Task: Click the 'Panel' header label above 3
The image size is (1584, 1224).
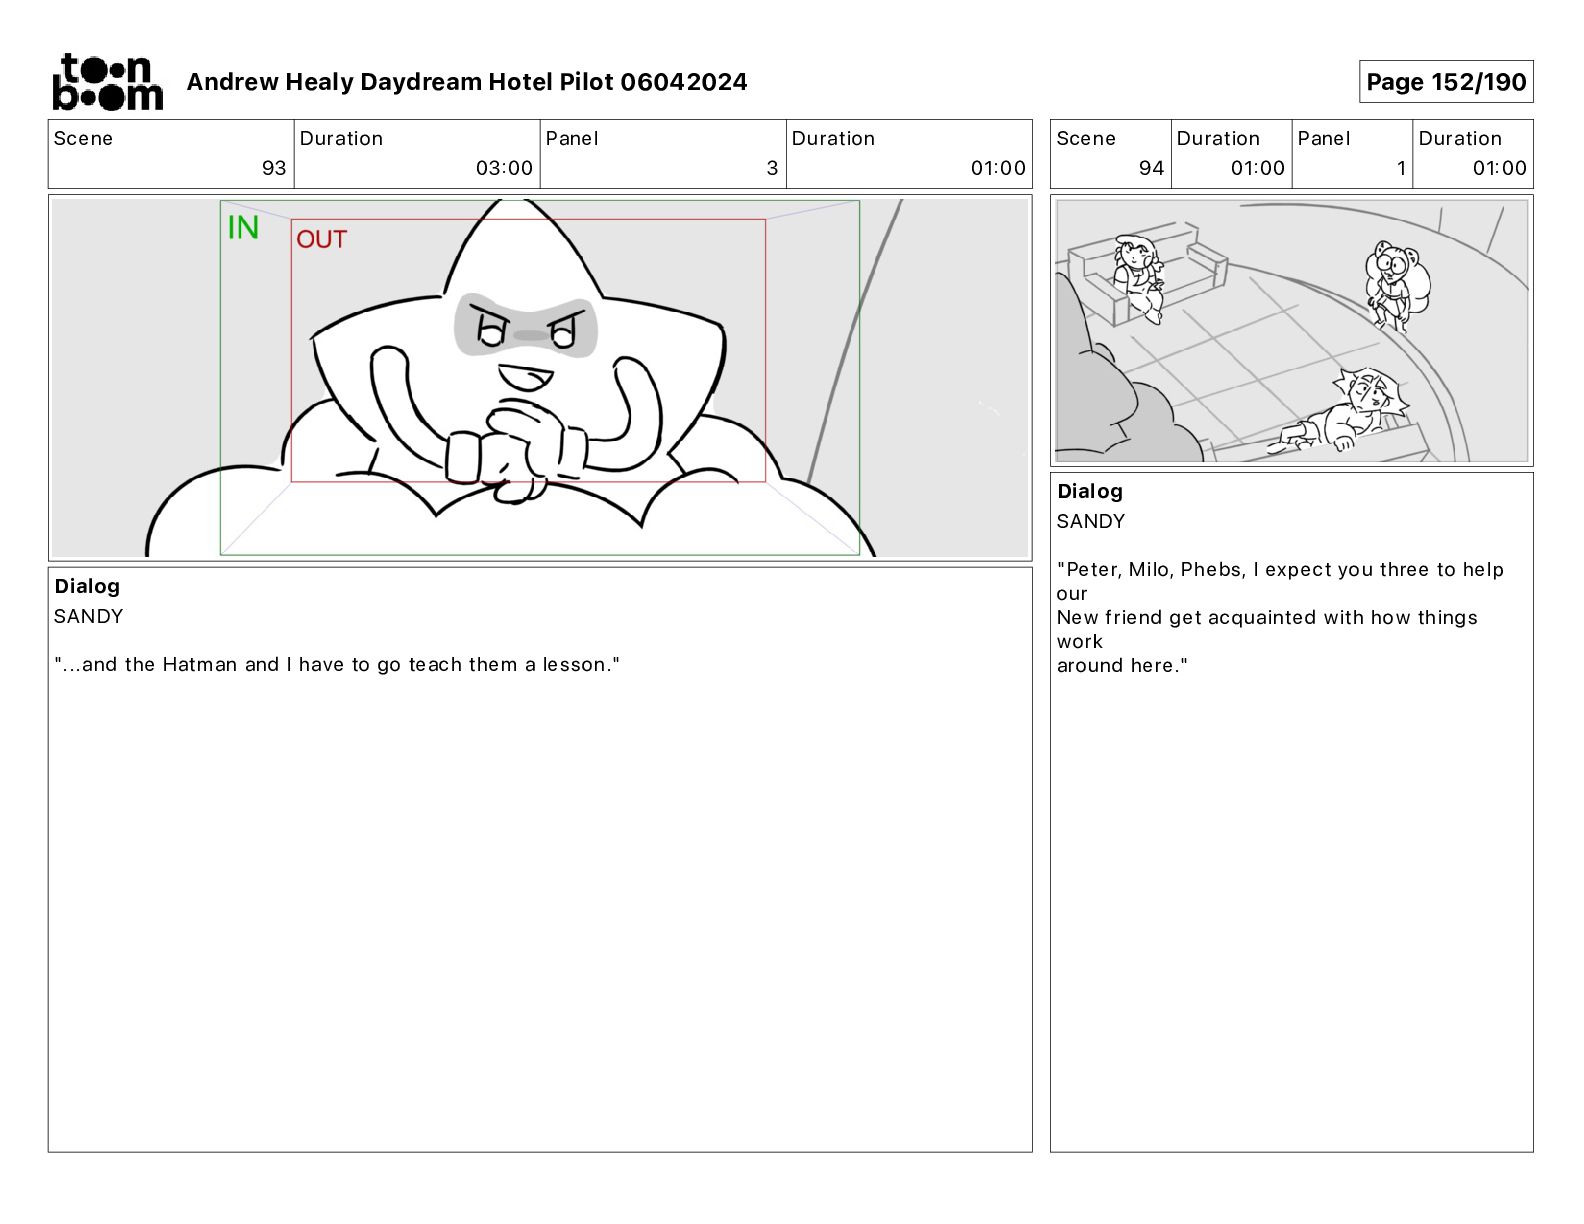Action: click(572, 138)
